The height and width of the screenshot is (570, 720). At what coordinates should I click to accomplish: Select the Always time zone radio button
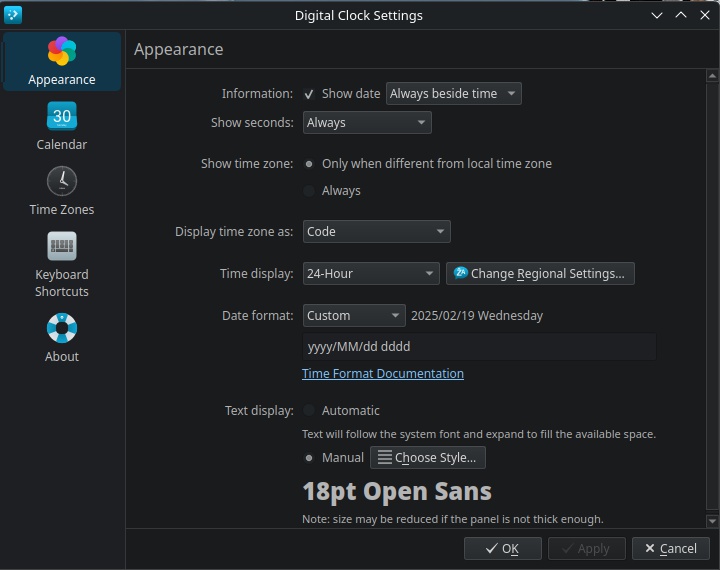tap(309, 191)
